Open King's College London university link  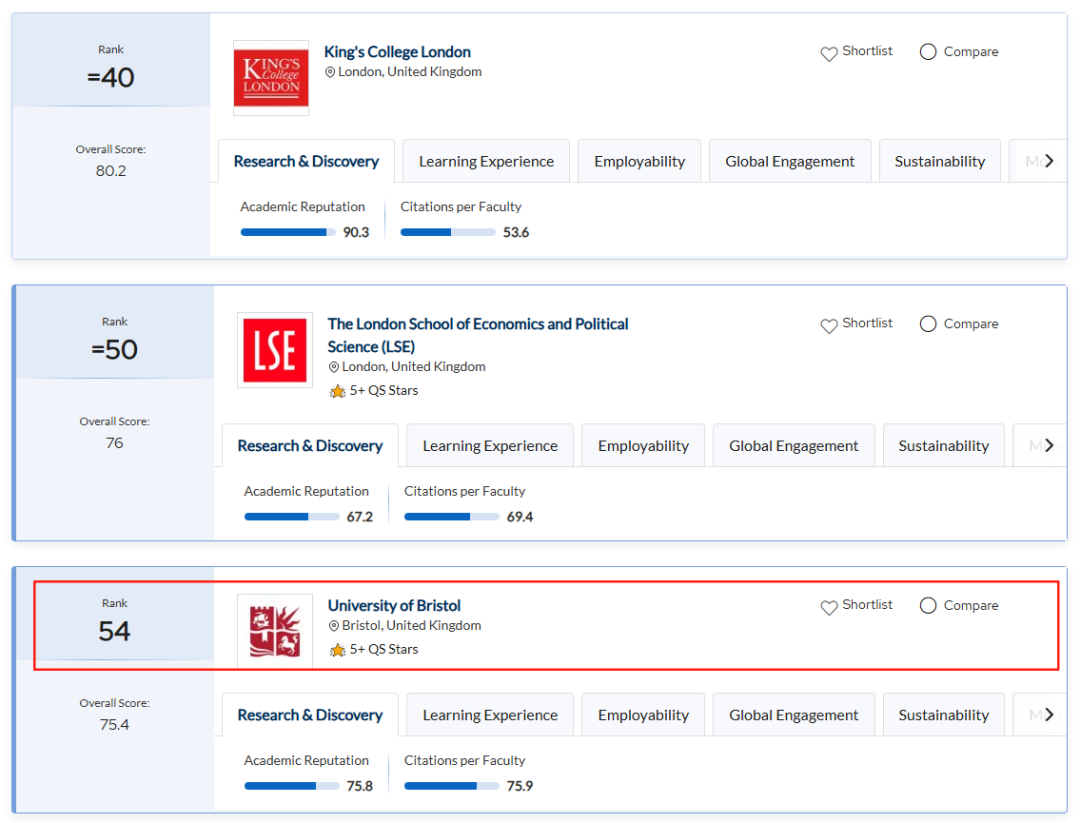[x=397, y=52]
